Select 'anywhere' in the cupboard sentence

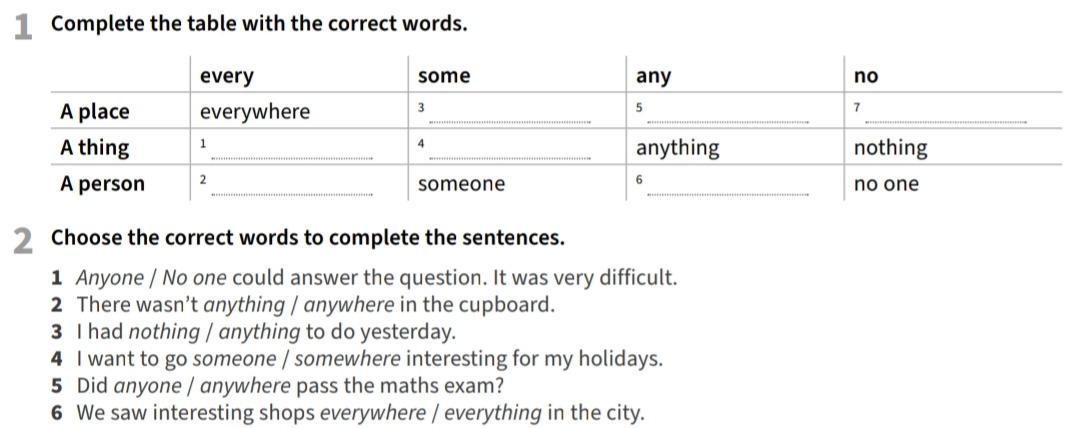(349, 305)
